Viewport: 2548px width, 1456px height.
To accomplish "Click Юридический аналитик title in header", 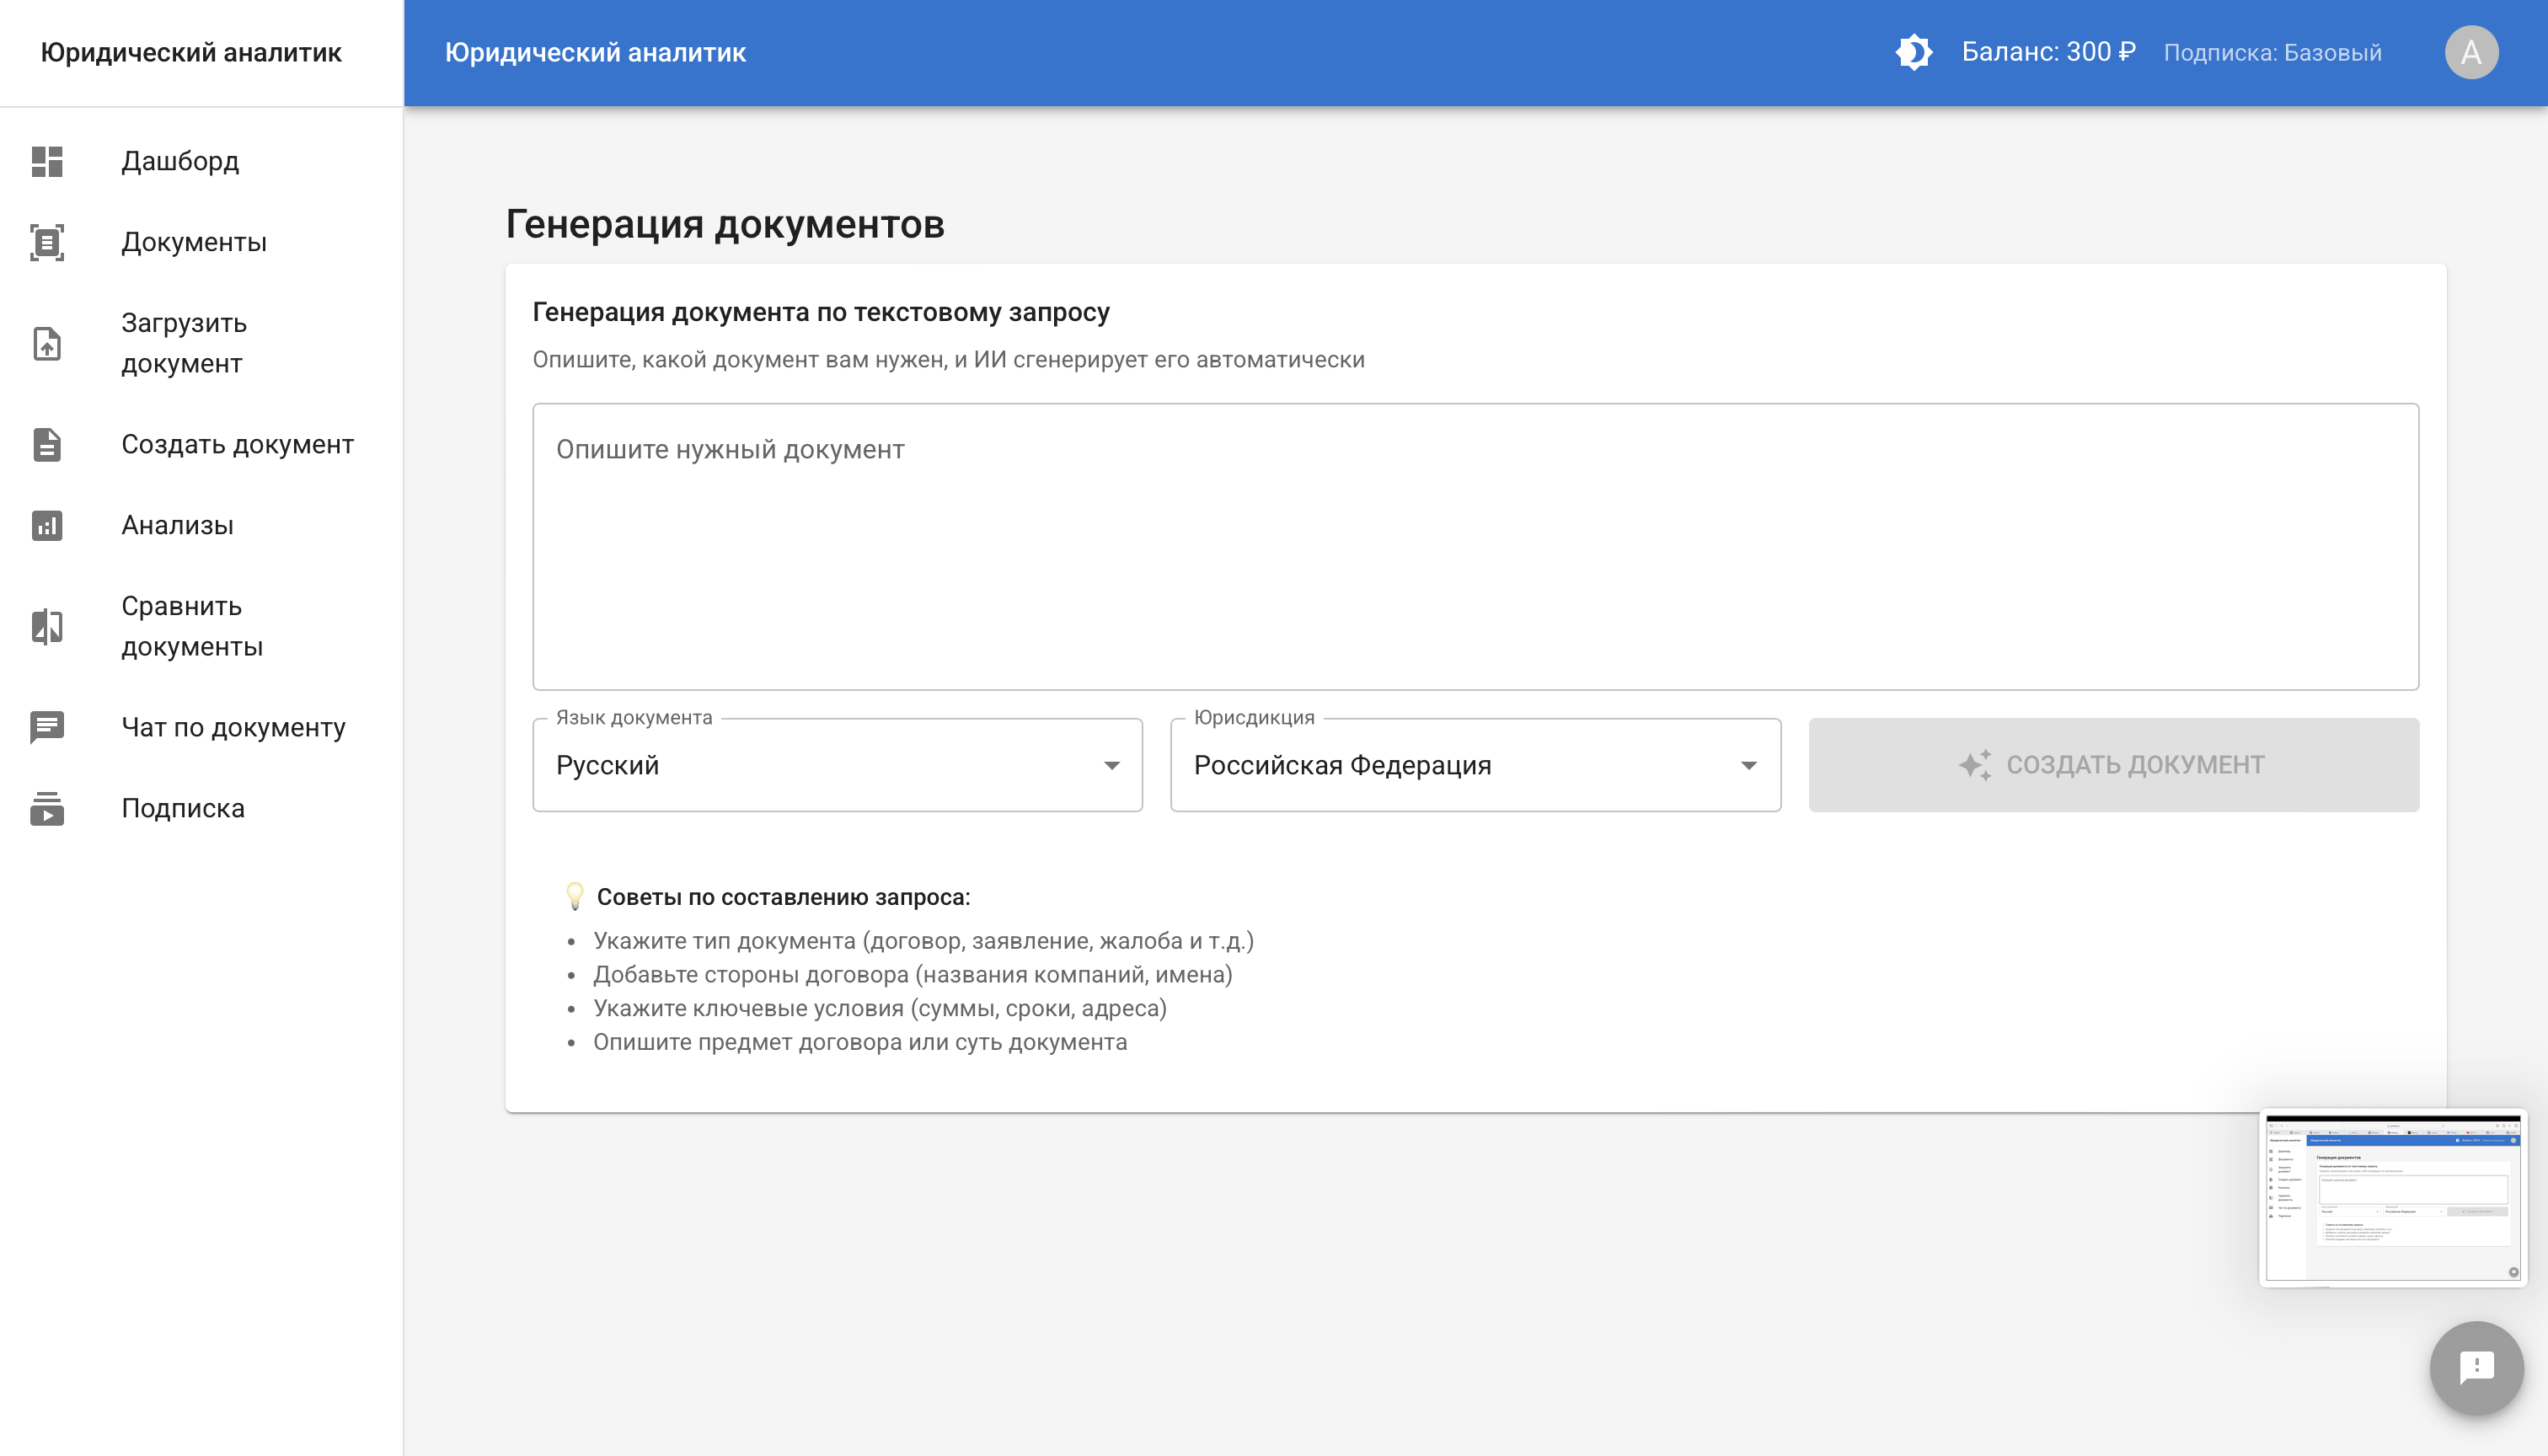I will coord(596,51).
